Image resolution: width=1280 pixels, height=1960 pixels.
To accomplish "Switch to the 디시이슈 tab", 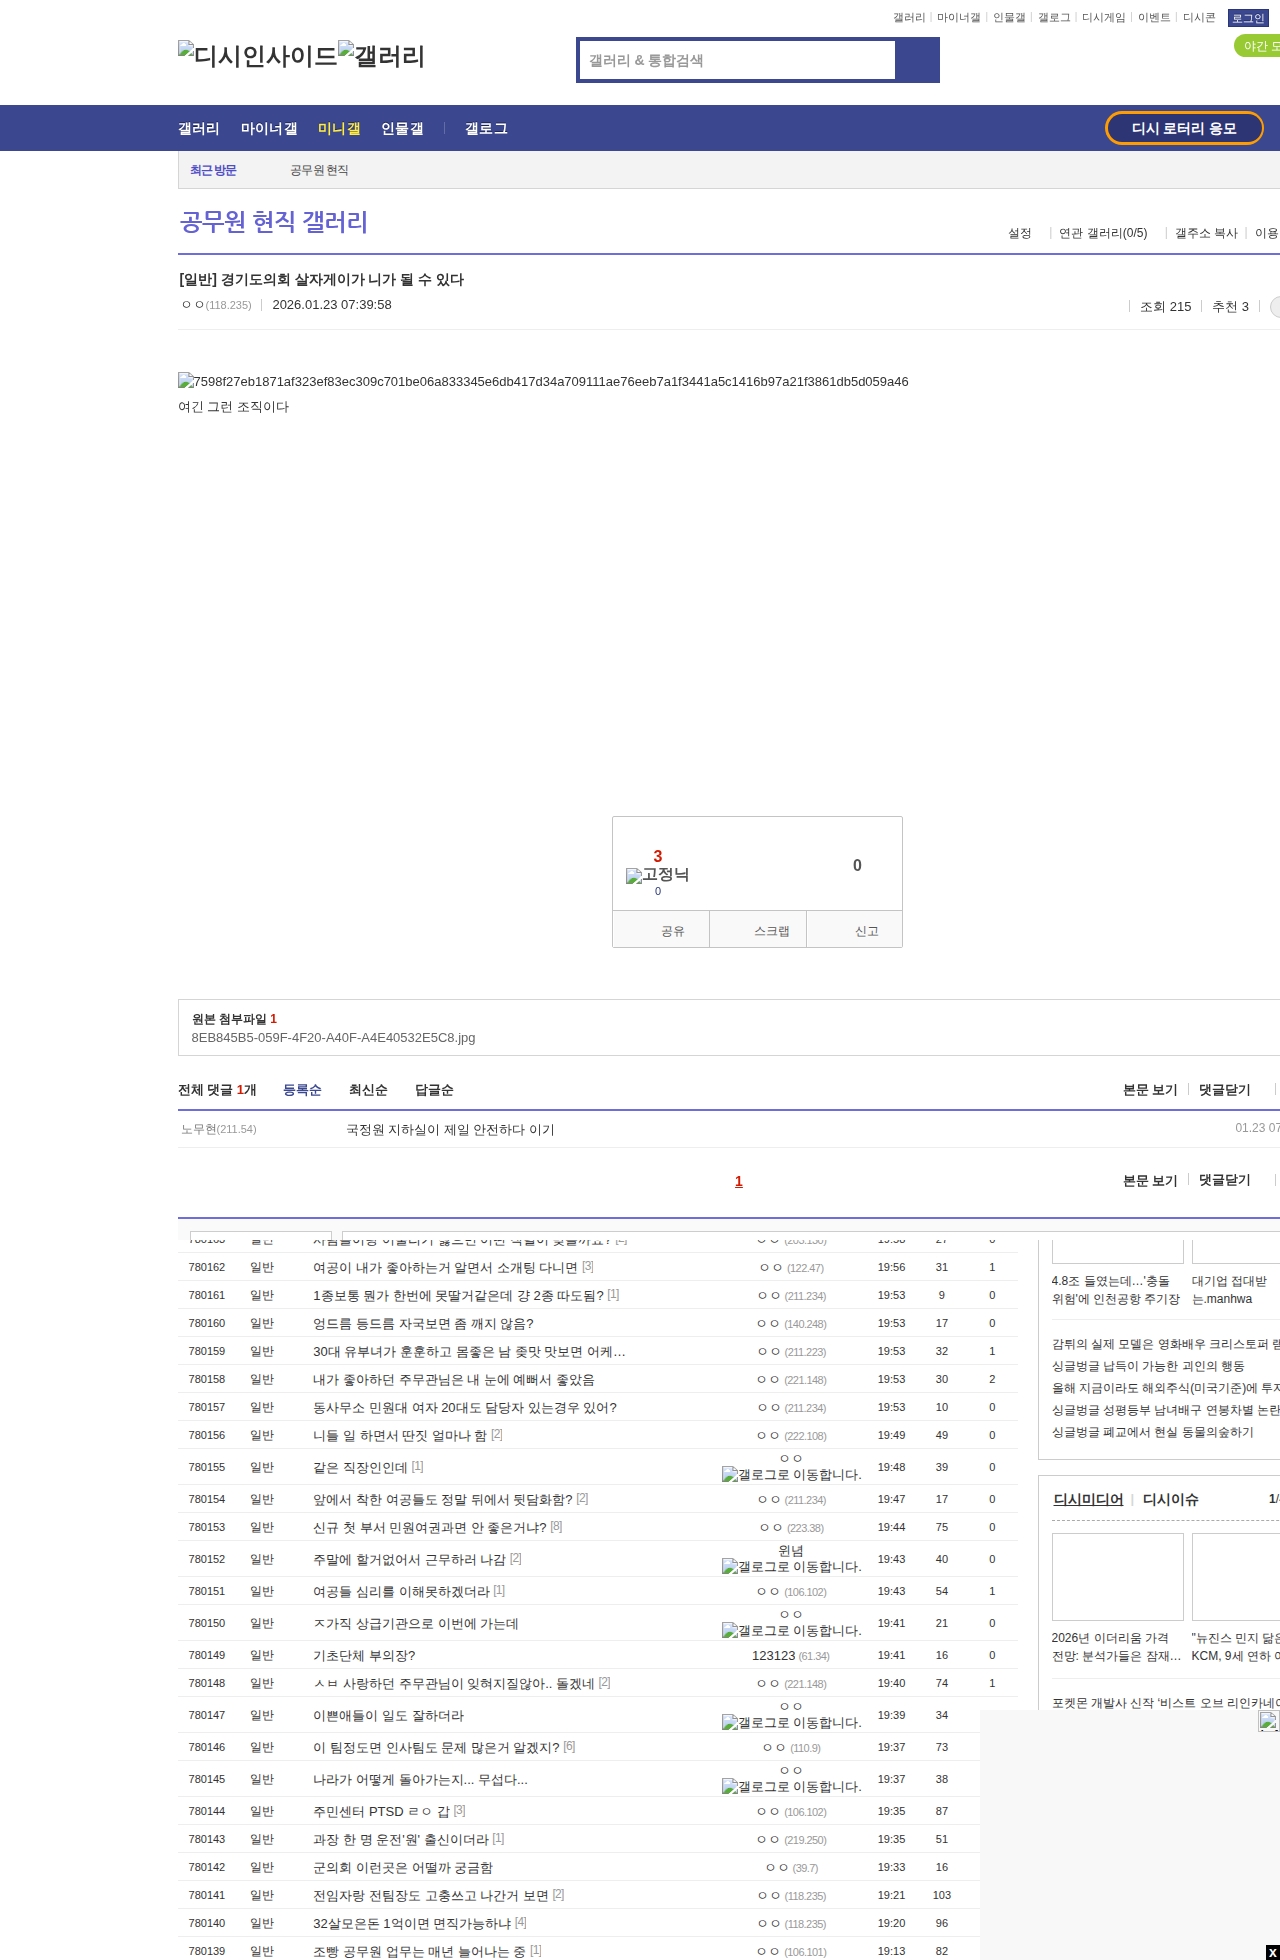I will tap(1170, 1499).
